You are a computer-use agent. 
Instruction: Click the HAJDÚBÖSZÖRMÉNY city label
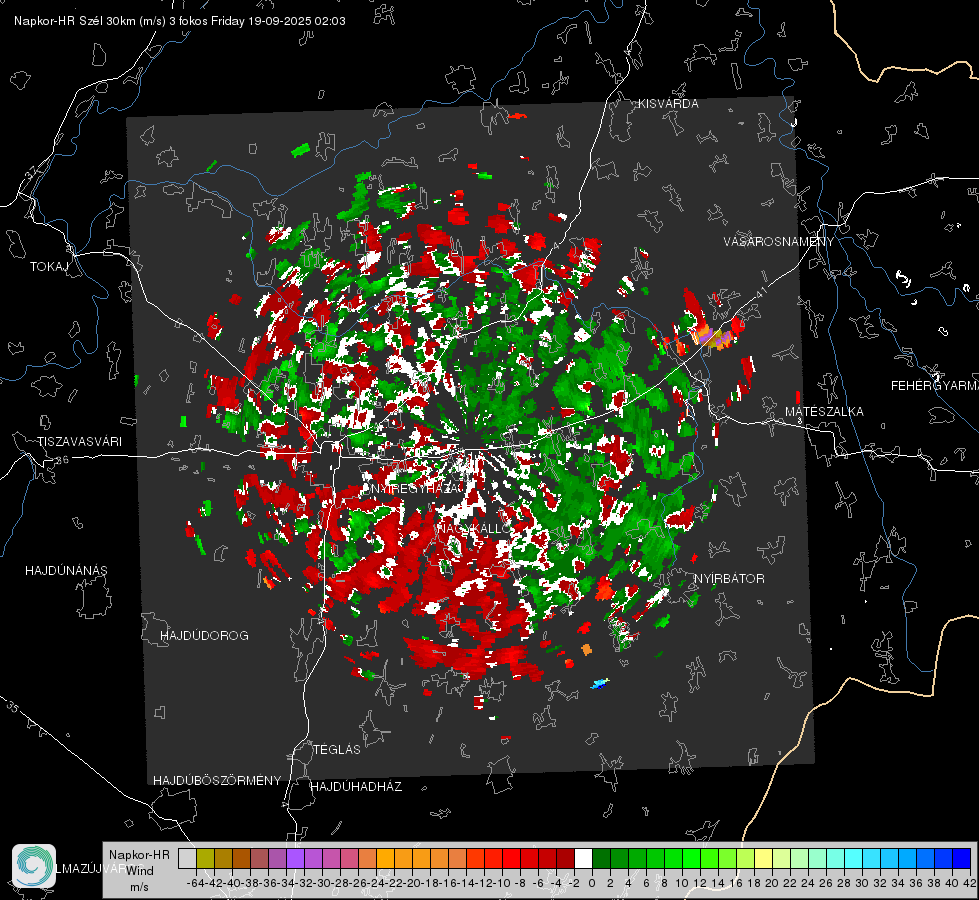click(x=217, y=781)
